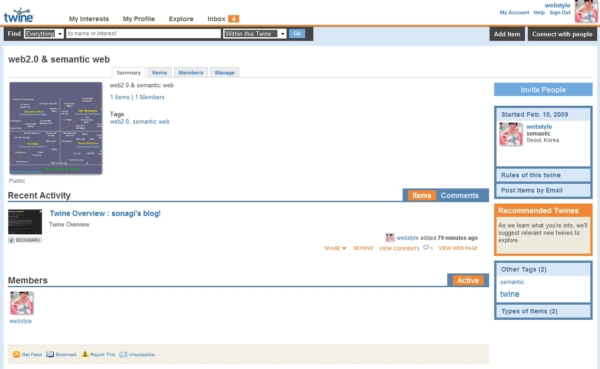Collapse the Other Tags (2) section
This screenshot has width=600, height=369.
click(543, 269)
